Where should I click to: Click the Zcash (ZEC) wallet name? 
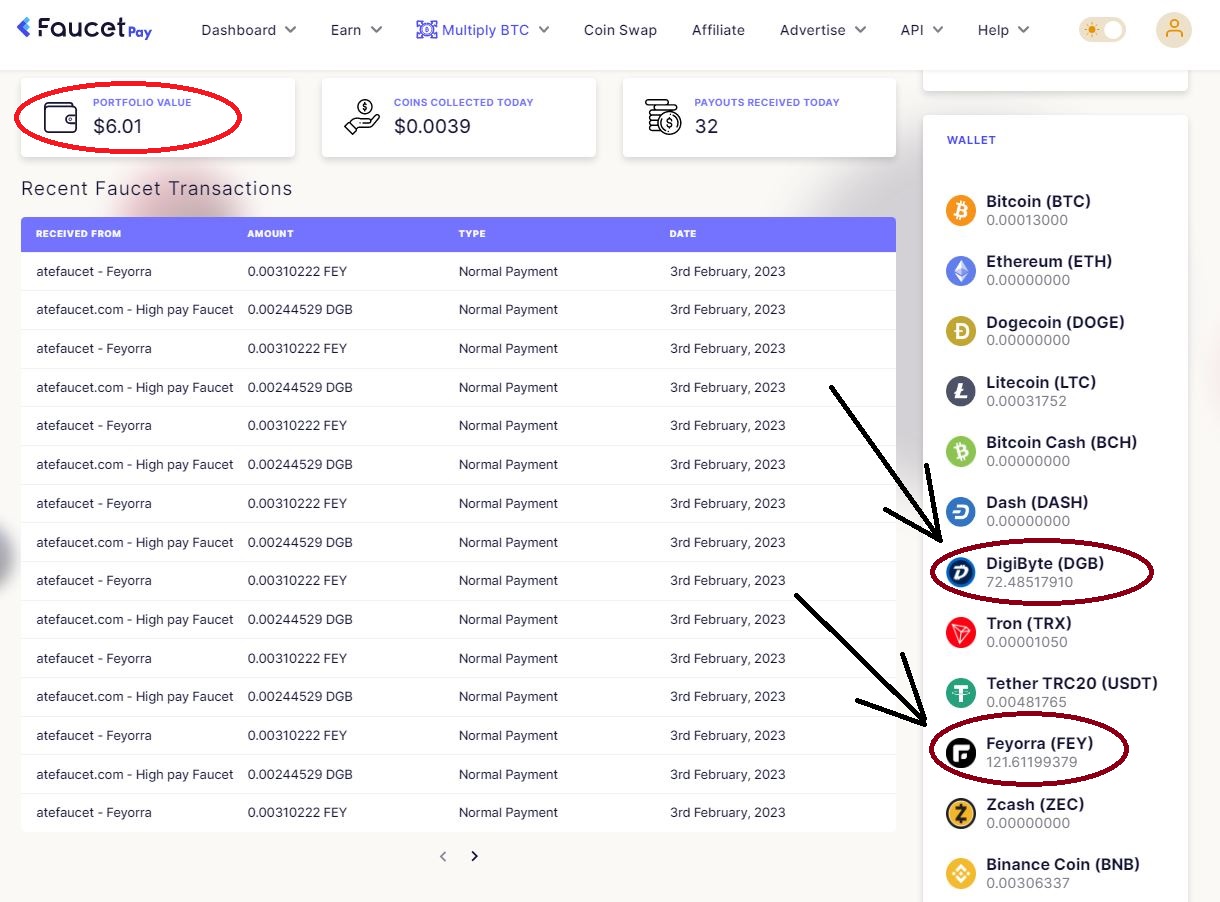point(1035,804)
